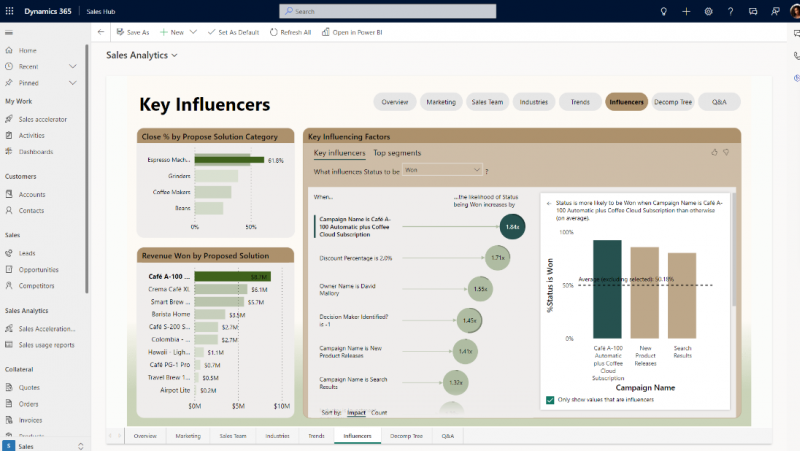The height and width of the screenshot is (451, 800).
Task: Click the thumbs down icon on visual
Action: 726,152
